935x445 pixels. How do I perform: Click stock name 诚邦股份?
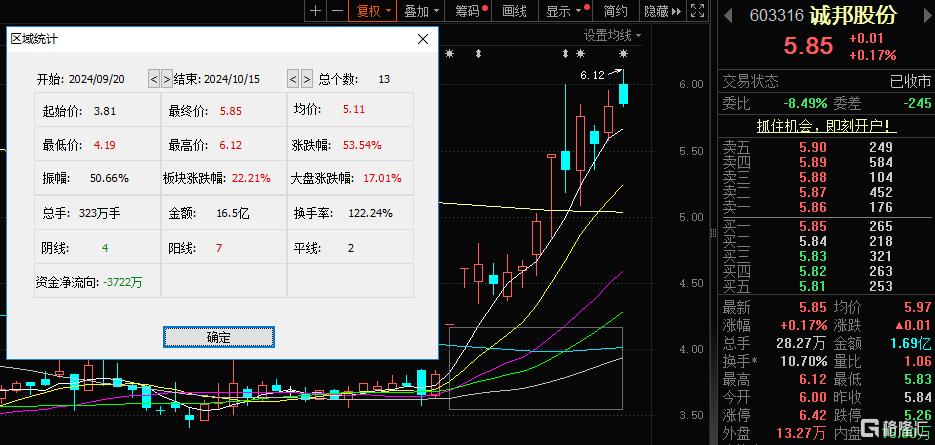coord(853,16)
